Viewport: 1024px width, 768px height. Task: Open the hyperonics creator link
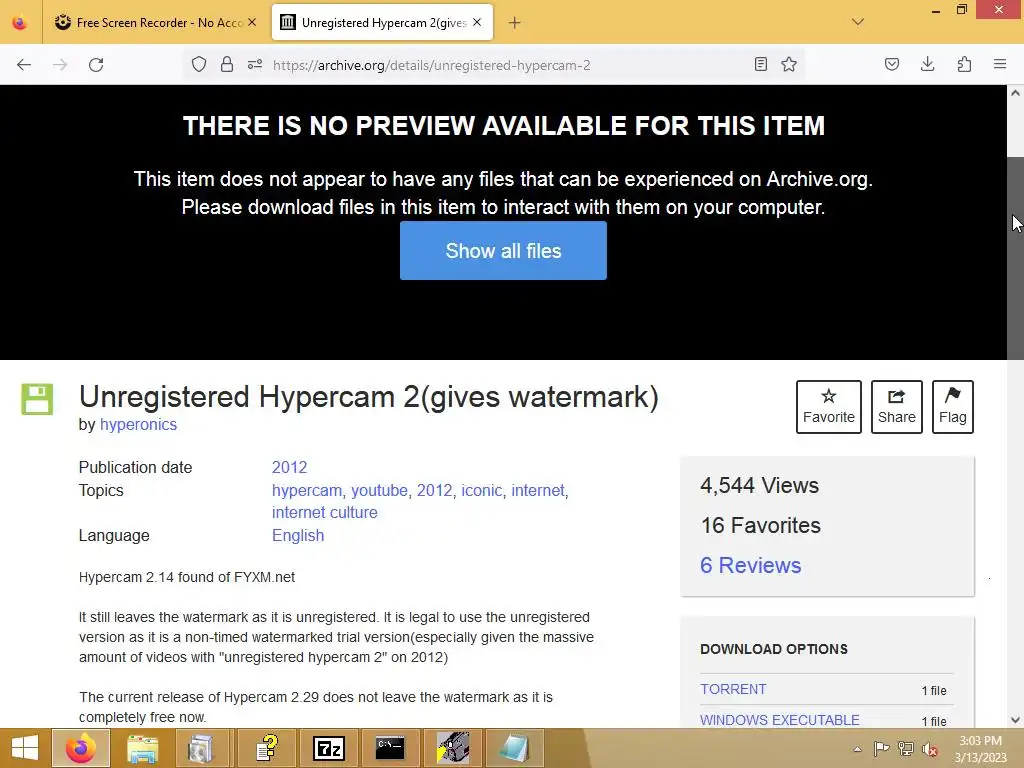(138, 424)
